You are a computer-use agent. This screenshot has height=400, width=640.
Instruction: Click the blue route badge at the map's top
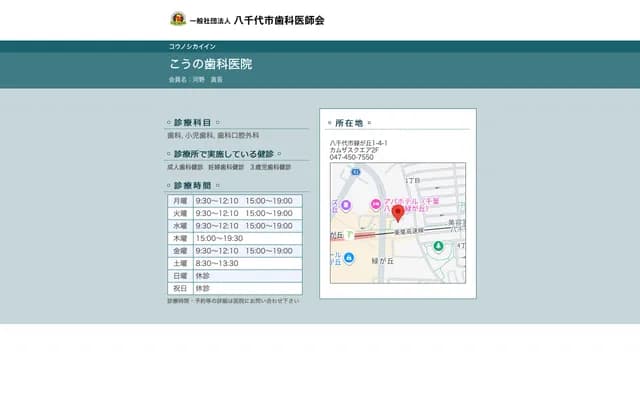[356, 172]
